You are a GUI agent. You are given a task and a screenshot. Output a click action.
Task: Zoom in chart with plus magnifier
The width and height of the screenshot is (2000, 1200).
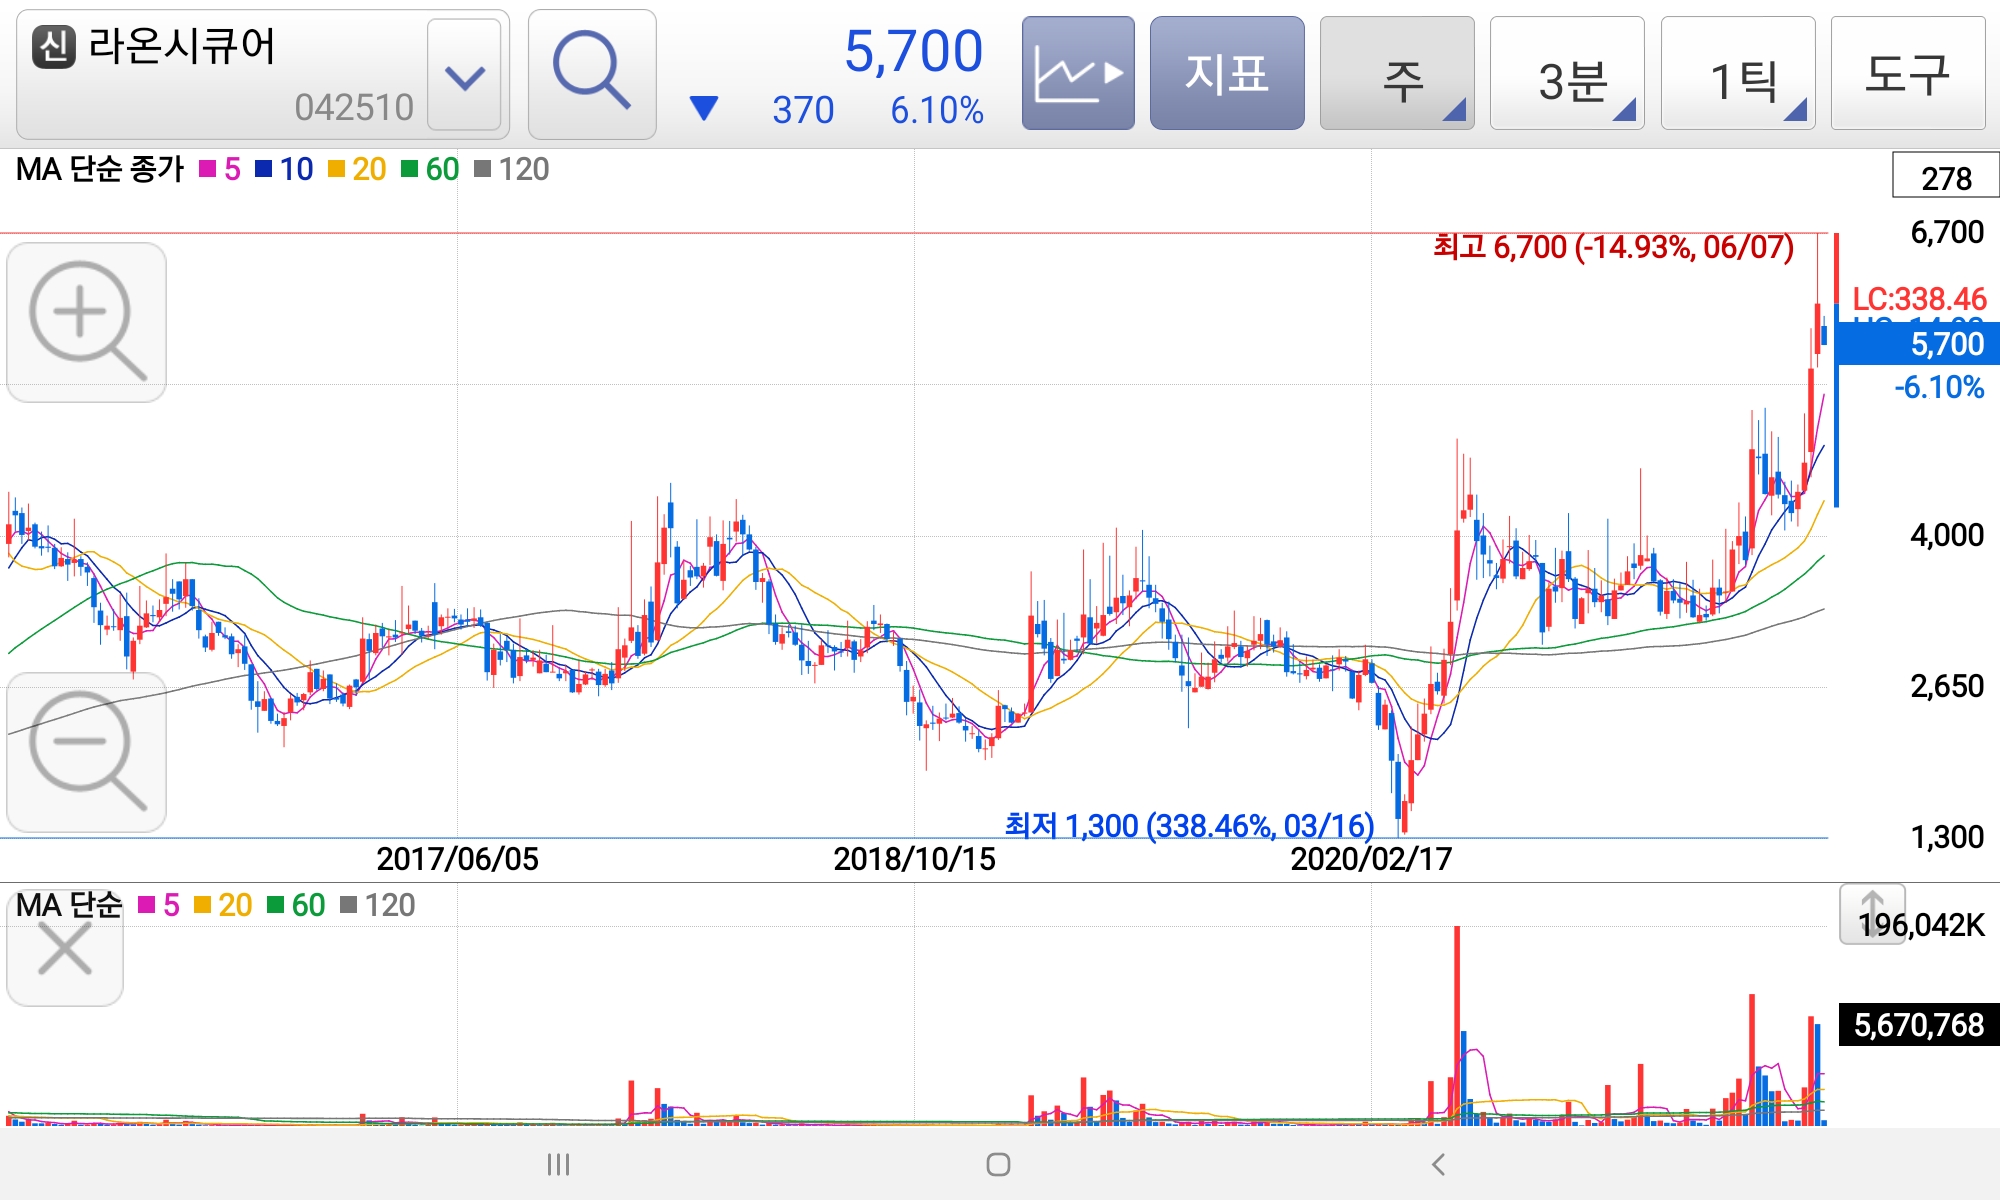click(x=86, y=322)
